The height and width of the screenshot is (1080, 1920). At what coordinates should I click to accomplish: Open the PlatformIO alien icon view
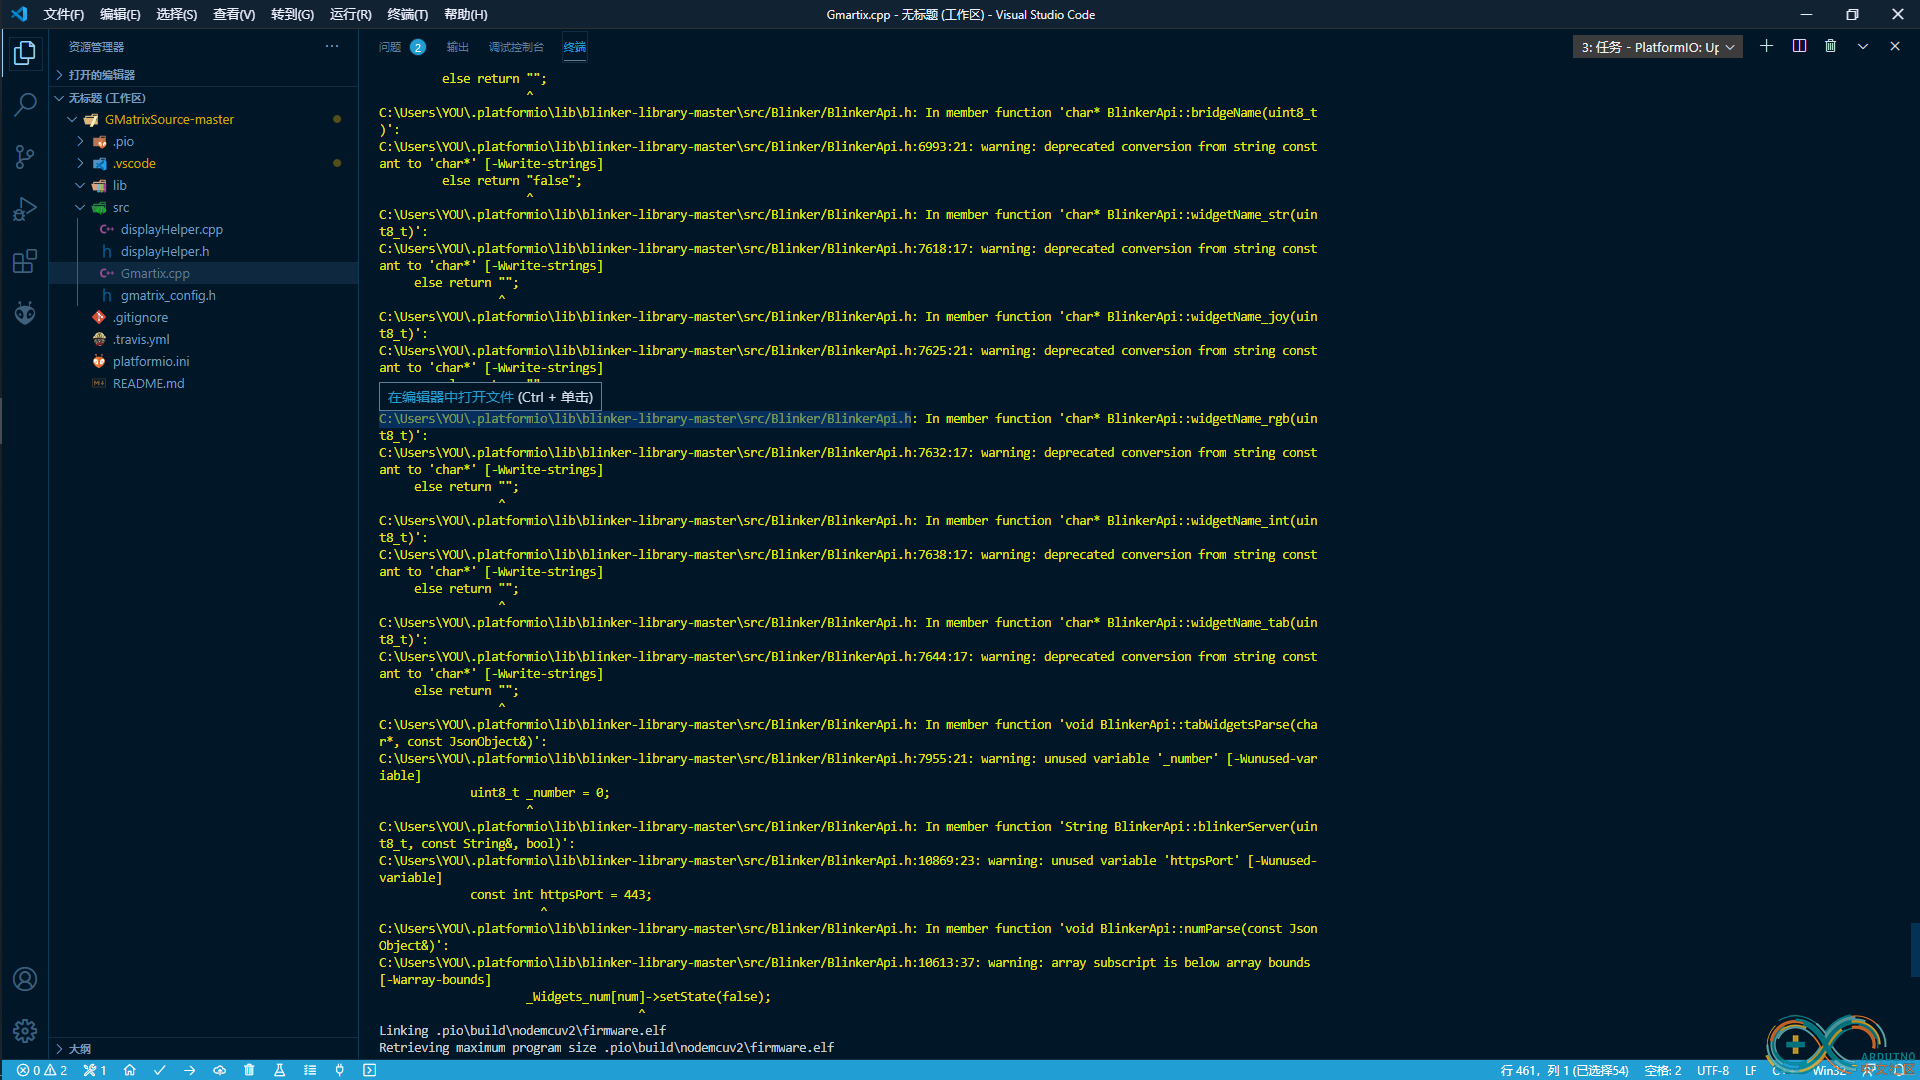pos(25,313)
